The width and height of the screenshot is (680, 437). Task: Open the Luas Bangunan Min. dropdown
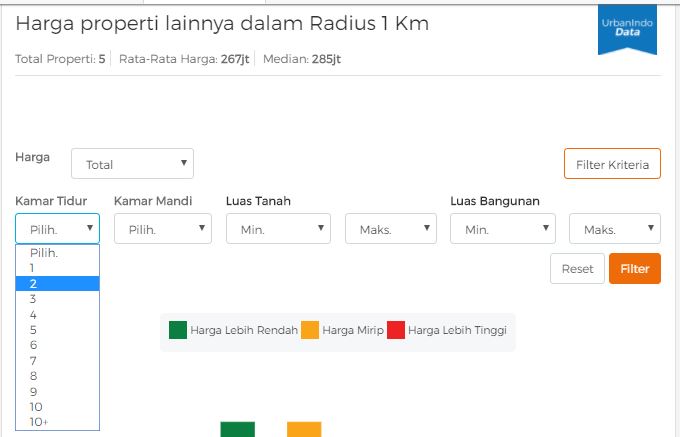click(x=503, y=228)
